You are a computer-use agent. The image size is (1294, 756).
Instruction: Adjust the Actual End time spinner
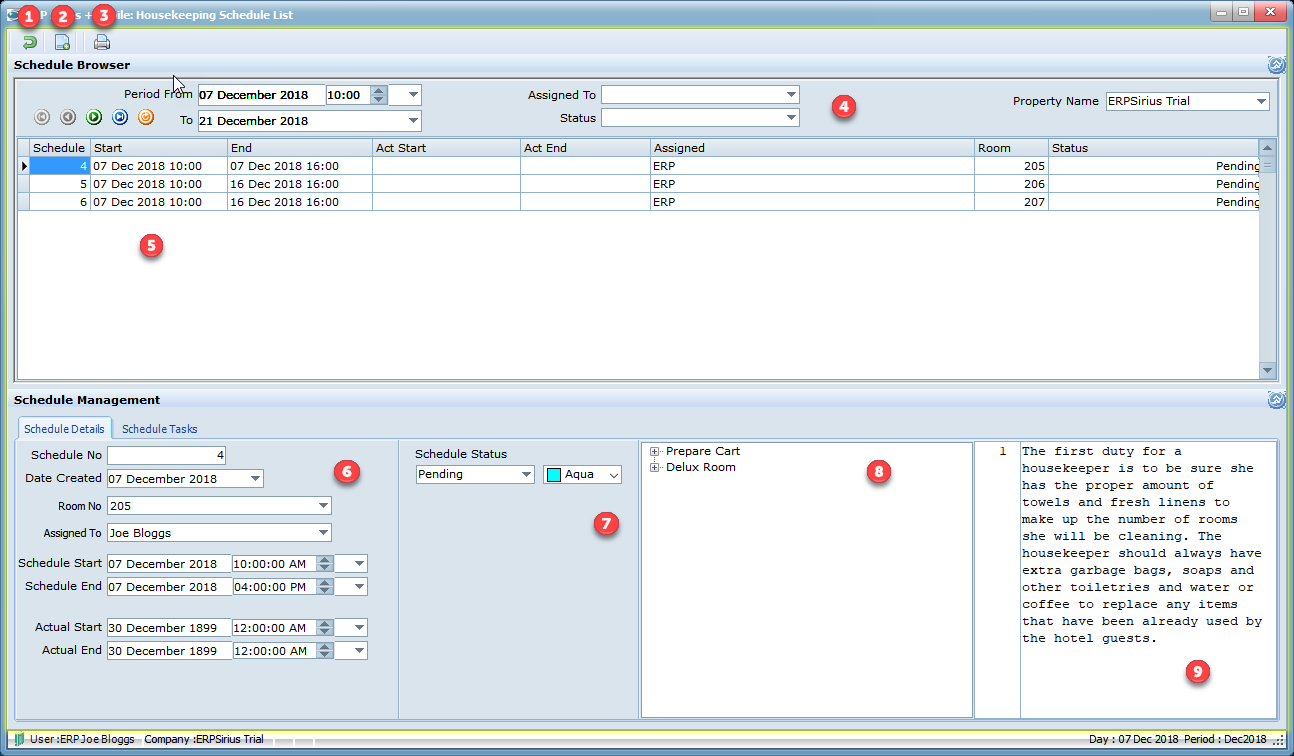324,650
